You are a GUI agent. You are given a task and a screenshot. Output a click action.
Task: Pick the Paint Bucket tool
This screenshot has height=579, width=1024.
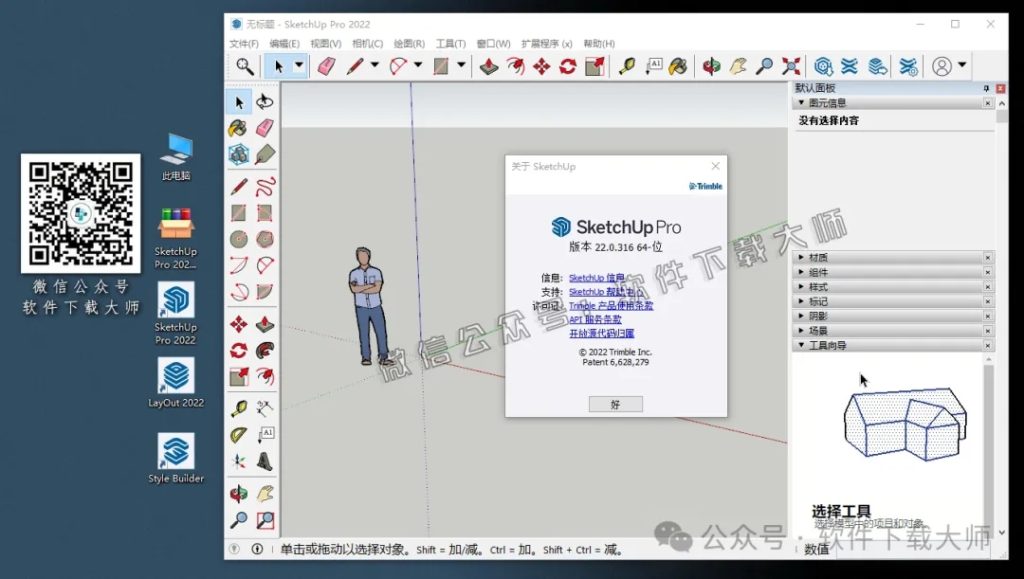(676, 65)
